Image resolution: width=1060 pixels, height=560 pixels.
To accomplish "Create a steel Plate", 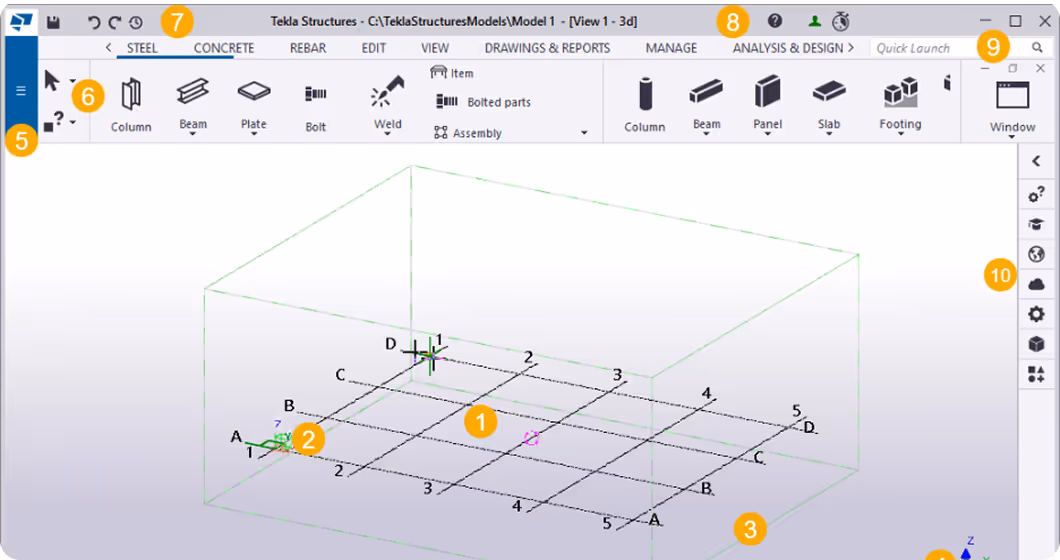I will point(254,103).
